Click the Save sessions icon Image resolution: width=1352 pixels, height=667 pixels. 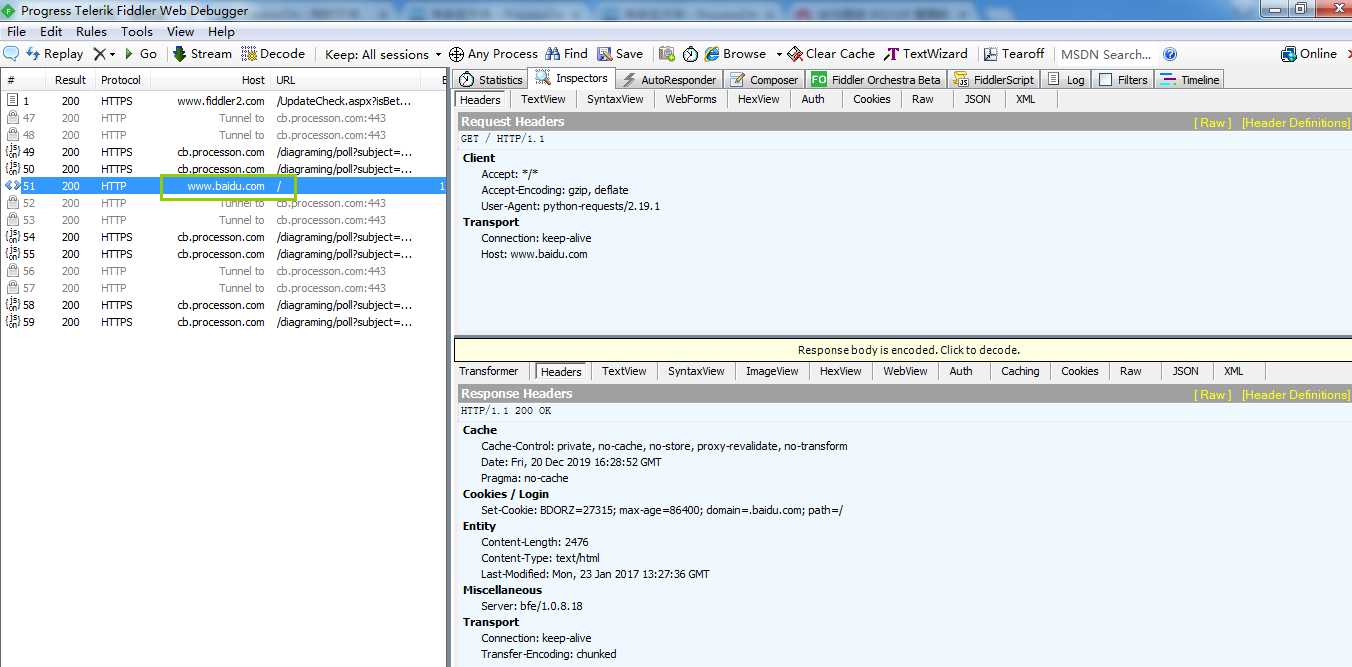click(x=605, y=54)
